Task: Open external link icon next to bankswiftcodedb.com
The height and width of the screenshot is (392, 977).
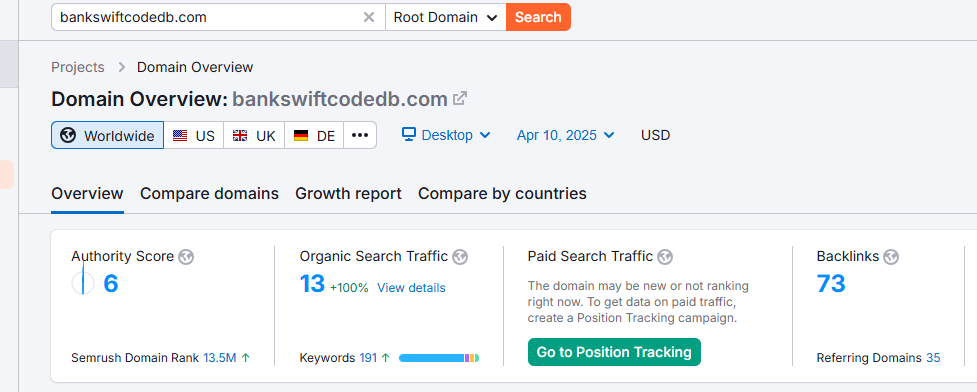Action: point(460,98)
